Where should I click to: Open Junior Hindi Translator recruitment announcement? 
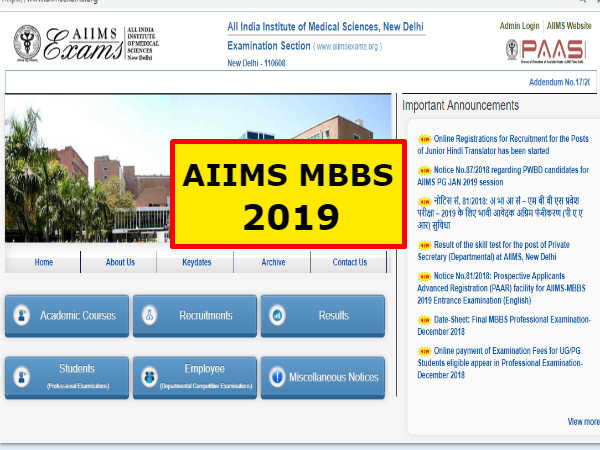503,145
